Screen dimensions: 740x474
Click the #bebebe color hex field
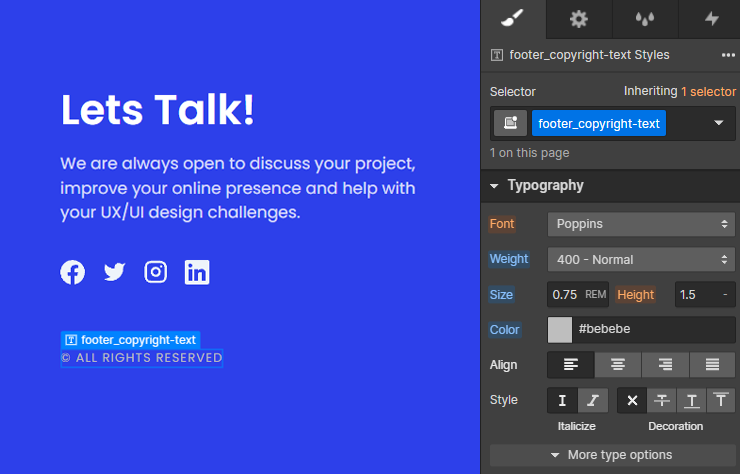(654, 330)
